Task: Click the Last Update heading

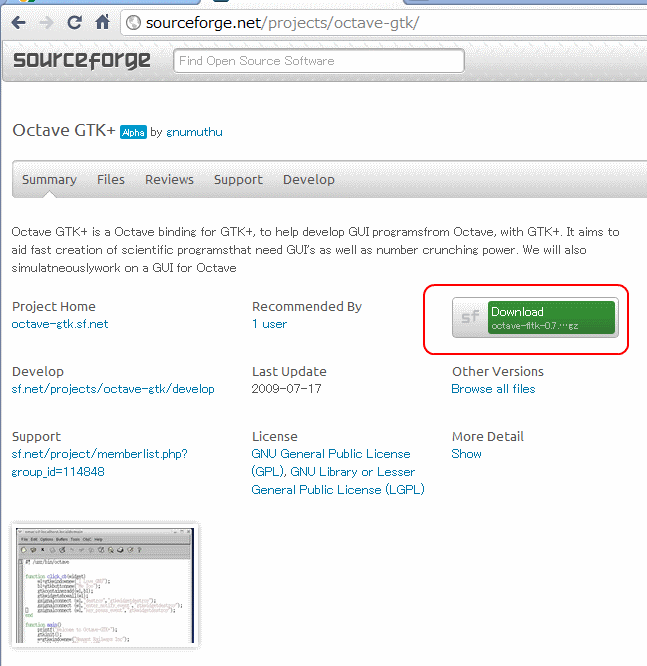Action: [x=289, y=372]
